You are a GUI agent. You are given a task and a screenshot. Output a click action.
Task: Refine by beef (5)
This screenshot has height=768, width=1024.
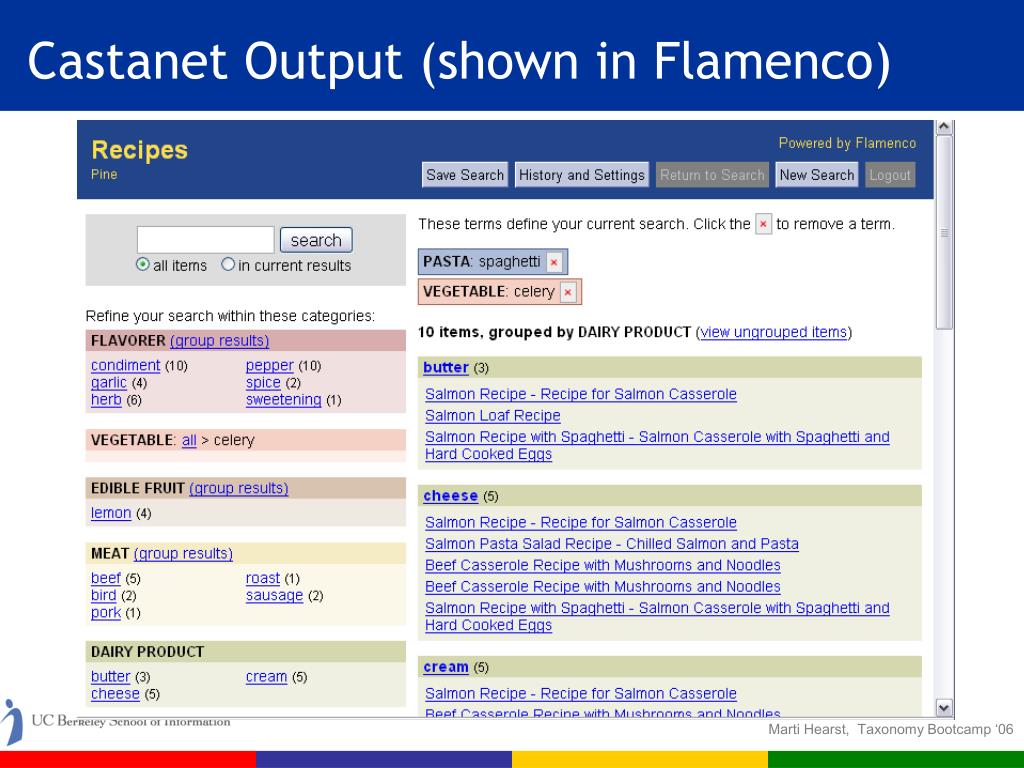[106, 578]
